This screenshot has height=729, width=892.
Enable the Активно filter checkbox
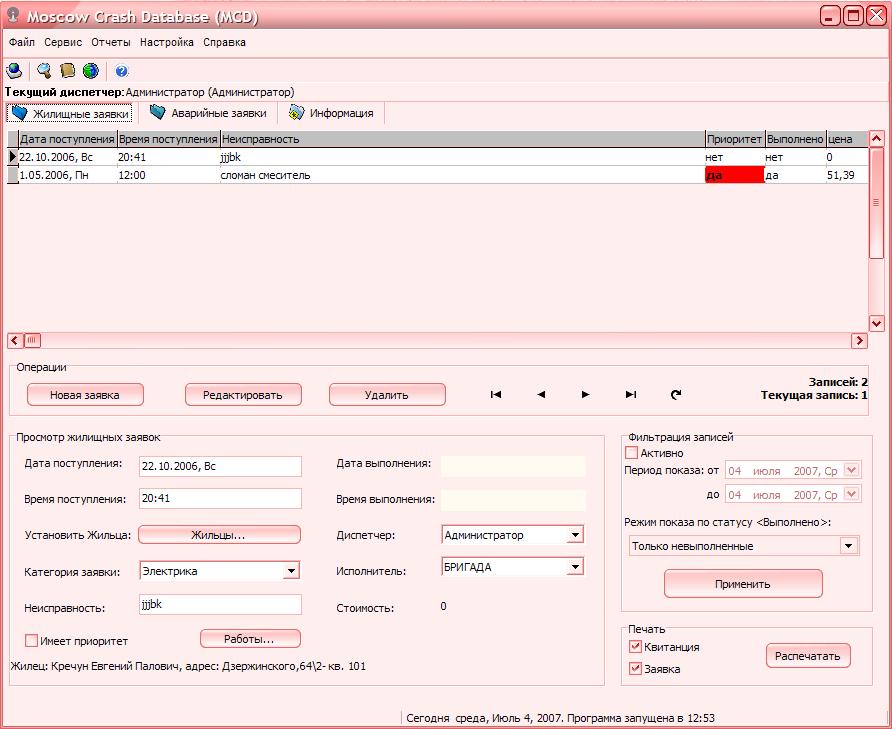coord(631,453)
